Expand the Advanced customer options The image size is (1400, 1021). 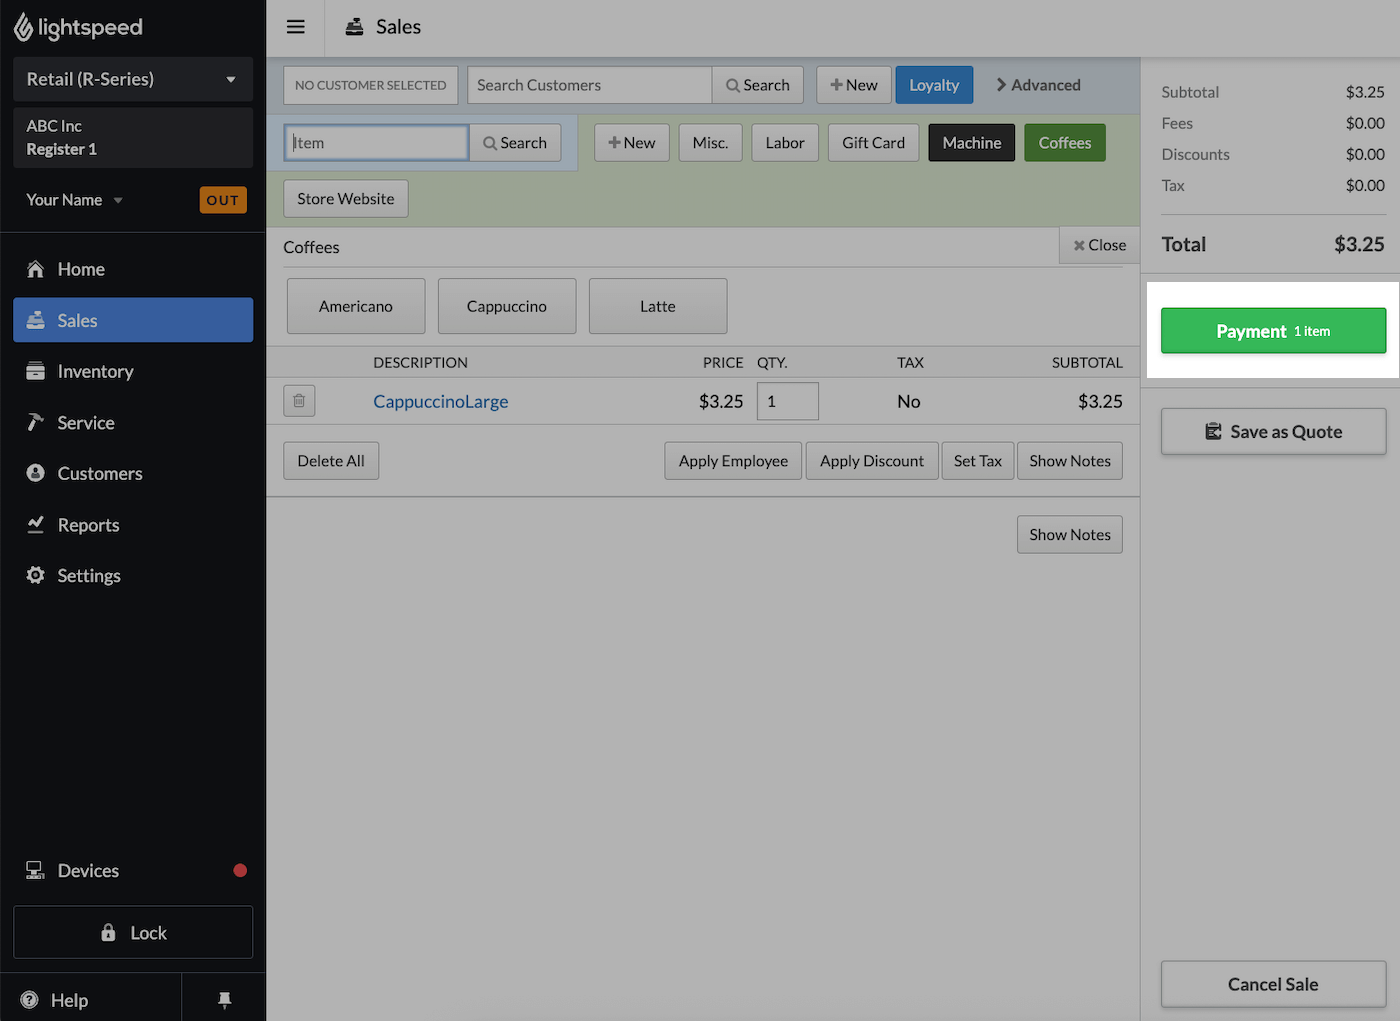coord(1037,85)
